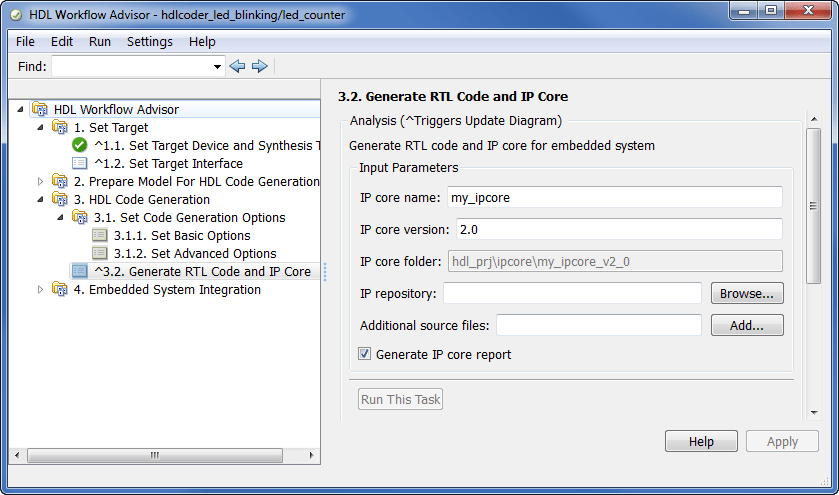This screenshot has width=839, height=495.
Task: Expand the Prepare Model For HDL Code Generation node
Action: (x=41, y=181)
